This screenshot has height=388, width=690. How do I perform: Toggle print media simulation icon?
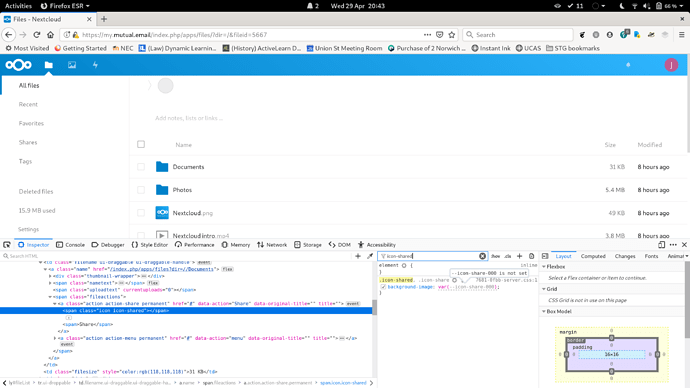click(531, 256)
